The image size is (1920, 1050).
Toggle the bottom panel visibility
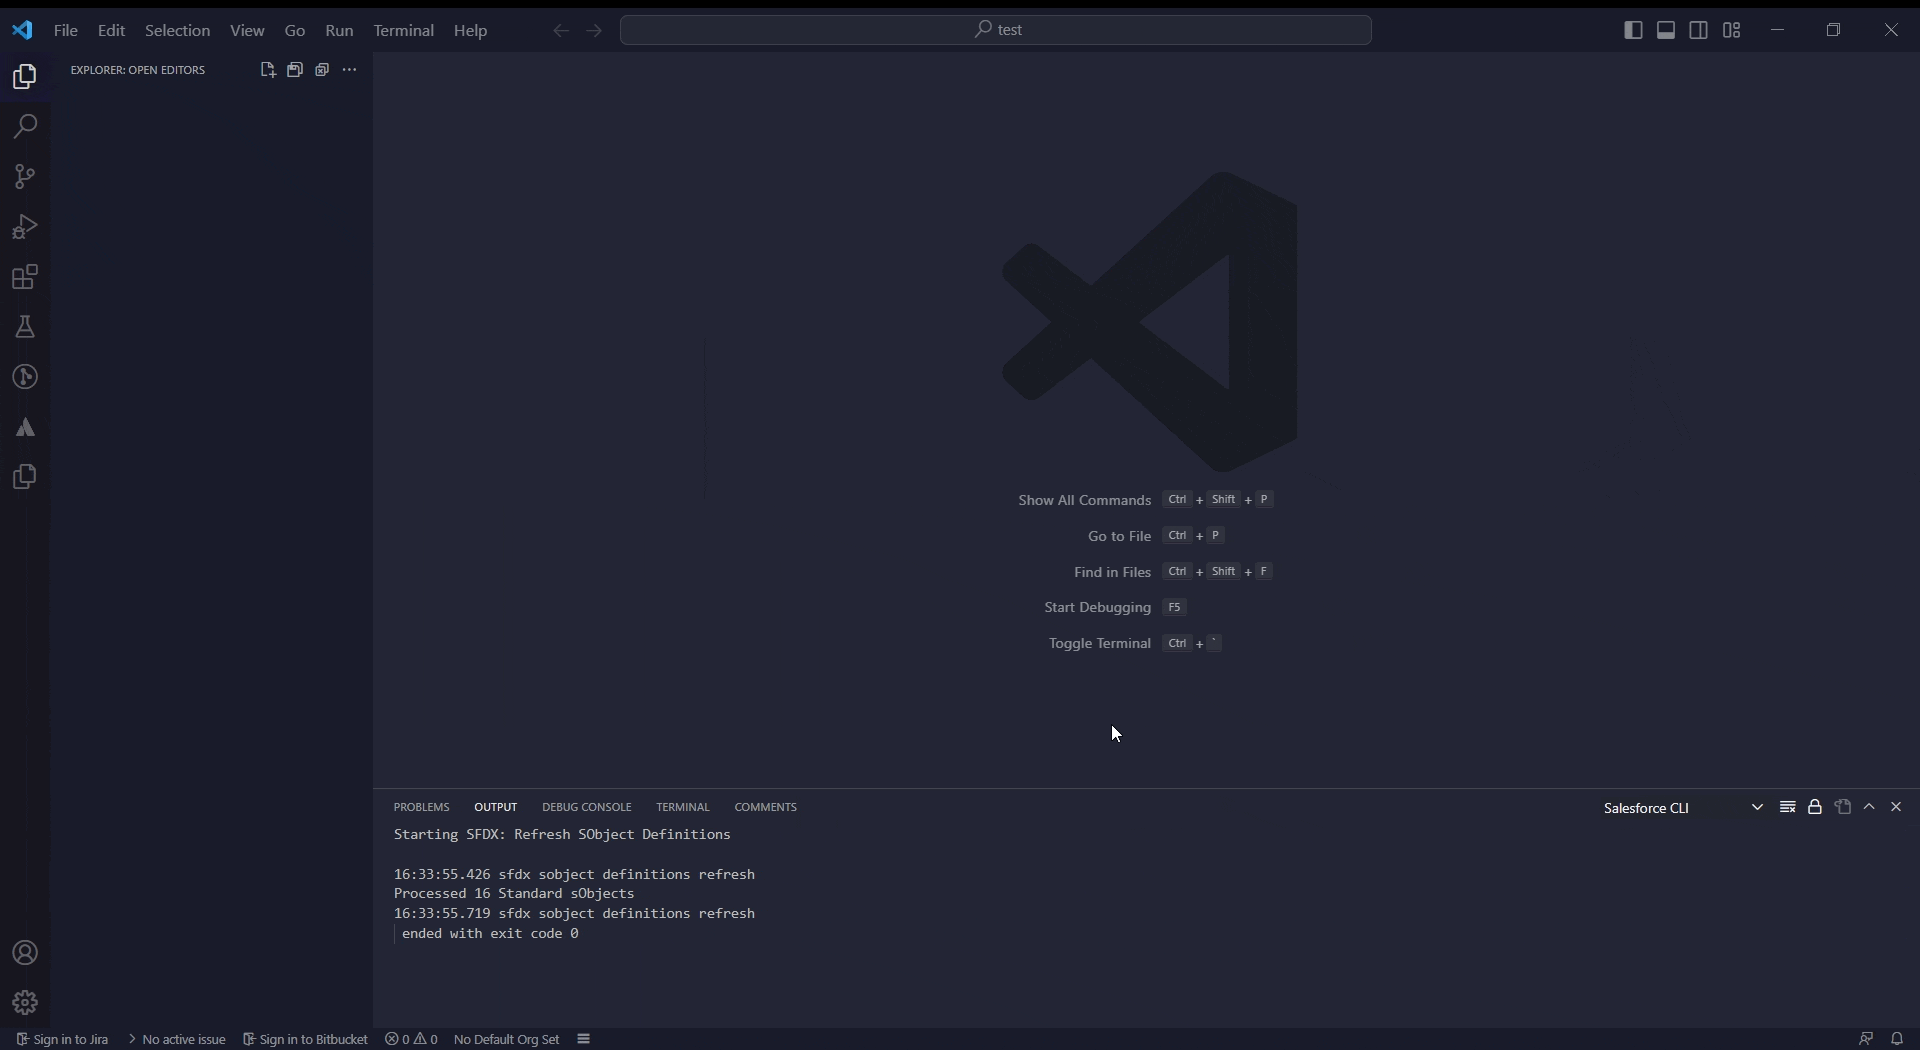[x=1665, y=30]
